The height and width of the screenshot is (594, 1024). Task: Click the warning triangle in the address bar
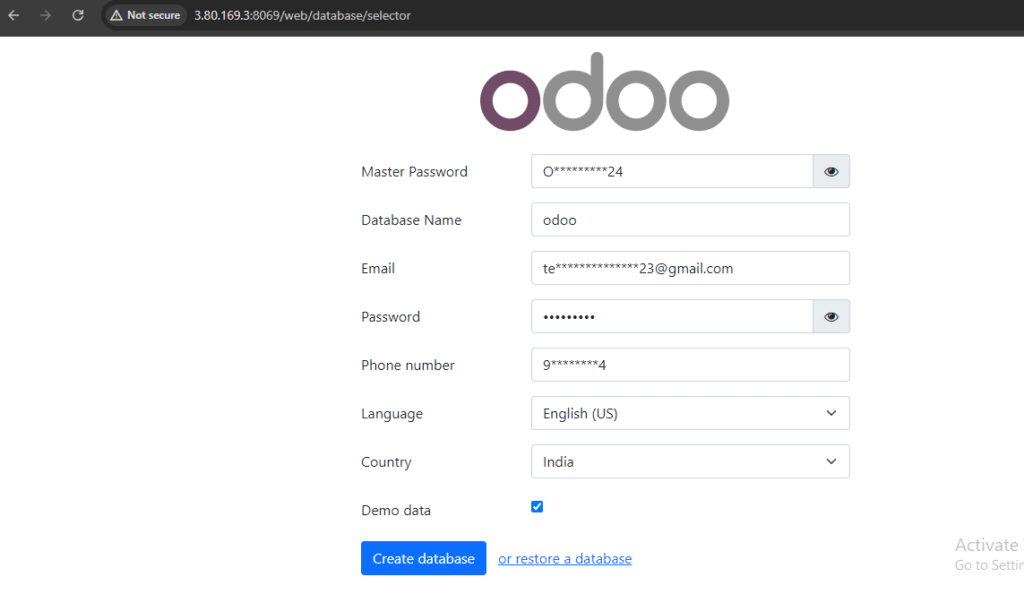click(115, 15)
